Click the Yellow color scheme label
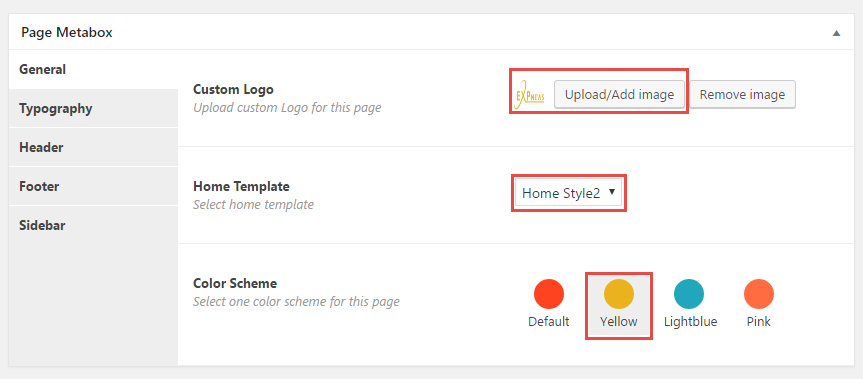This screenshot has height=379, width=863. (619, 322)
